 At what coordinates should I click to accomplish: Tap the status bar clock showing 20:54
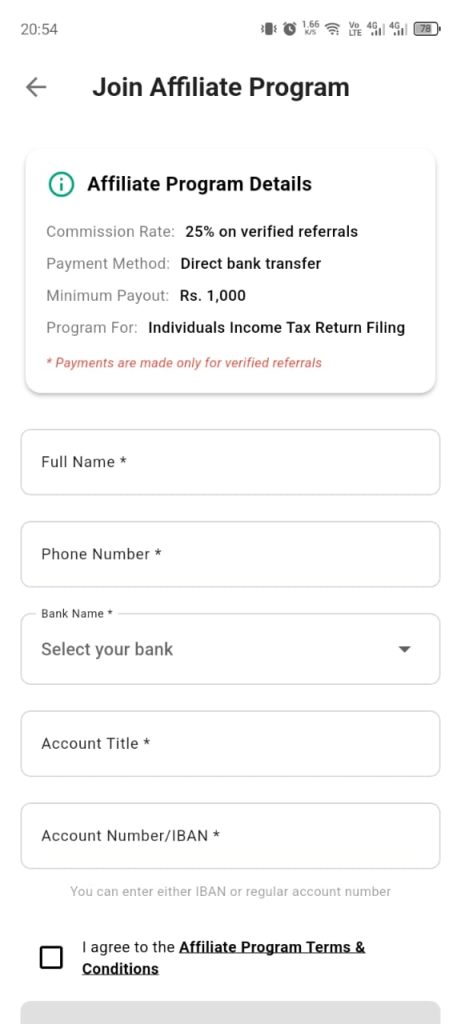point(39,29)
